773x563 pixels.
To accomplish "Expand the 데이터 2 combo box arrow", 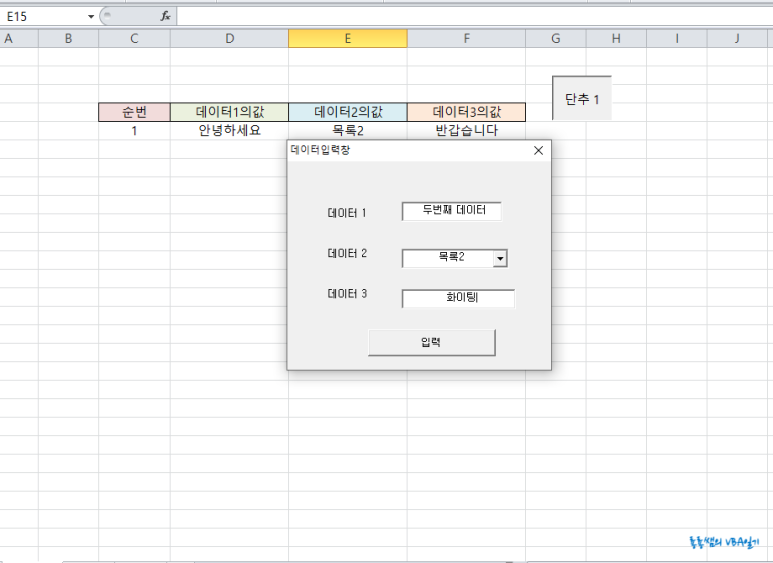I will (501, 259).
